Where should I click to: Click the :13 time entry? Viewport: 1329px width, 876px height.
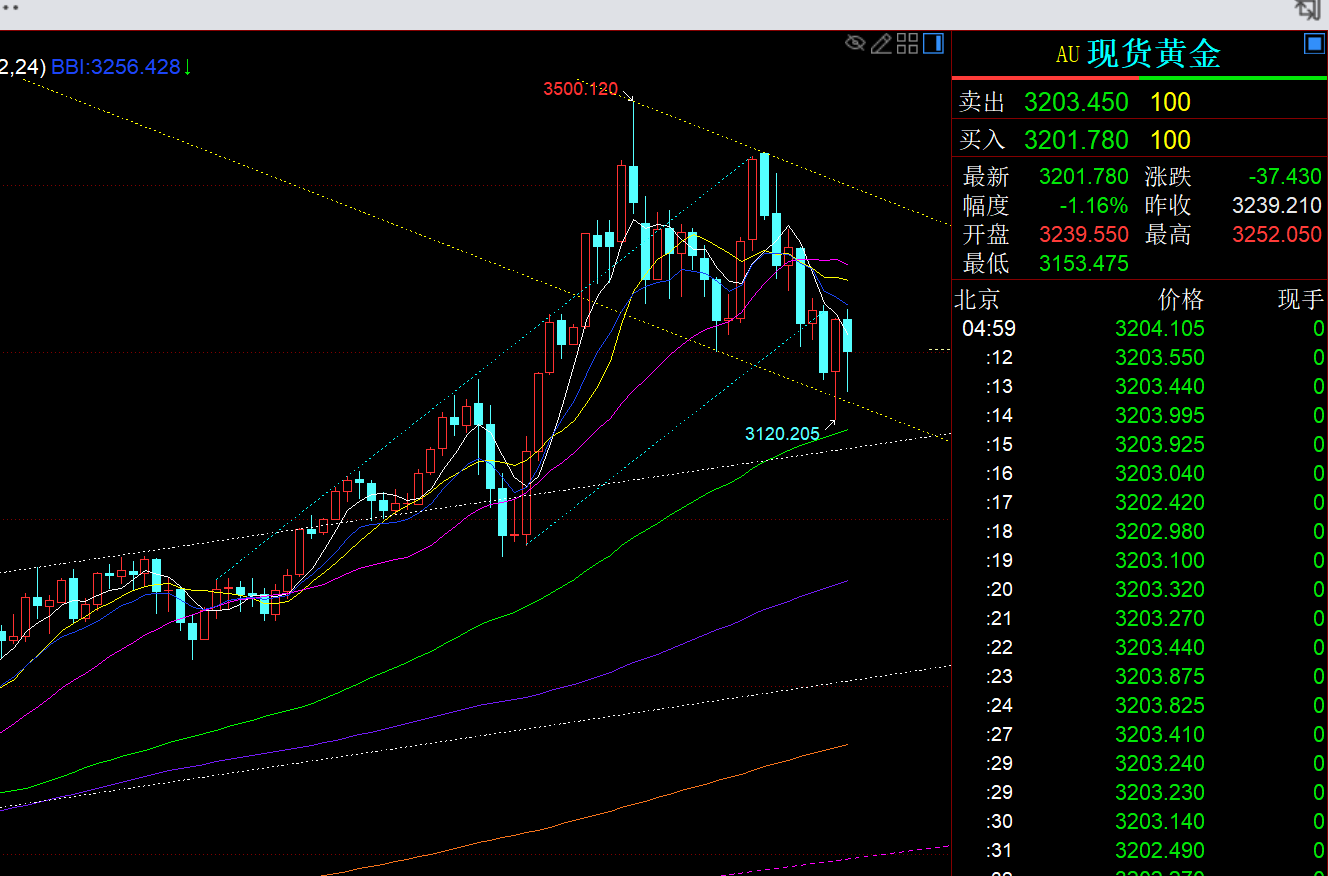(x=999, y=386)
